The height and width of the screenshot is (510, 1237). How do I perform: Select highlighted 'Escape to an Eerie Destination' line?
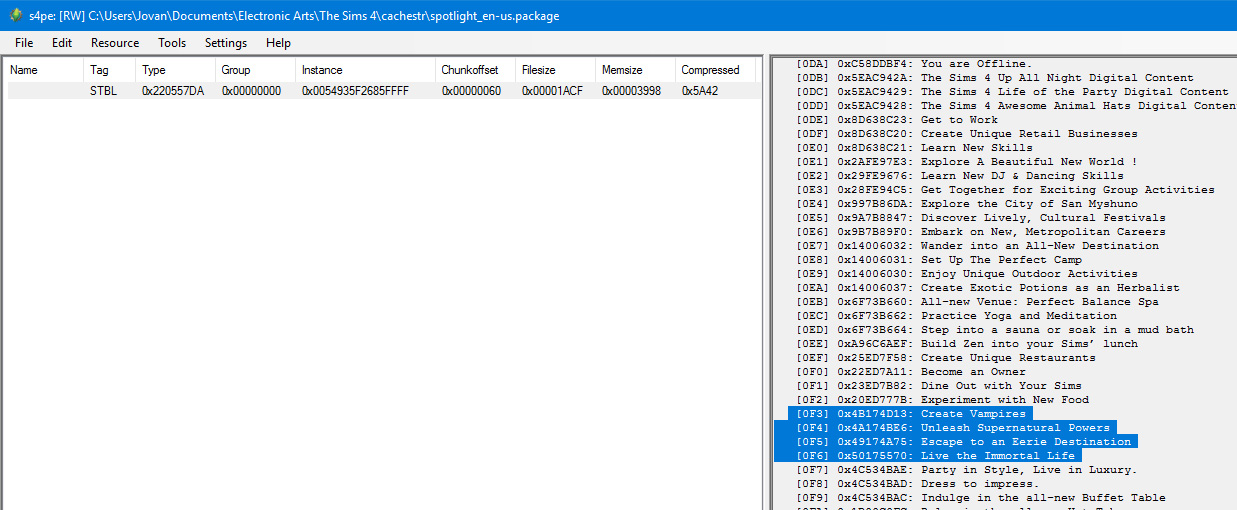tap(963, 442)
